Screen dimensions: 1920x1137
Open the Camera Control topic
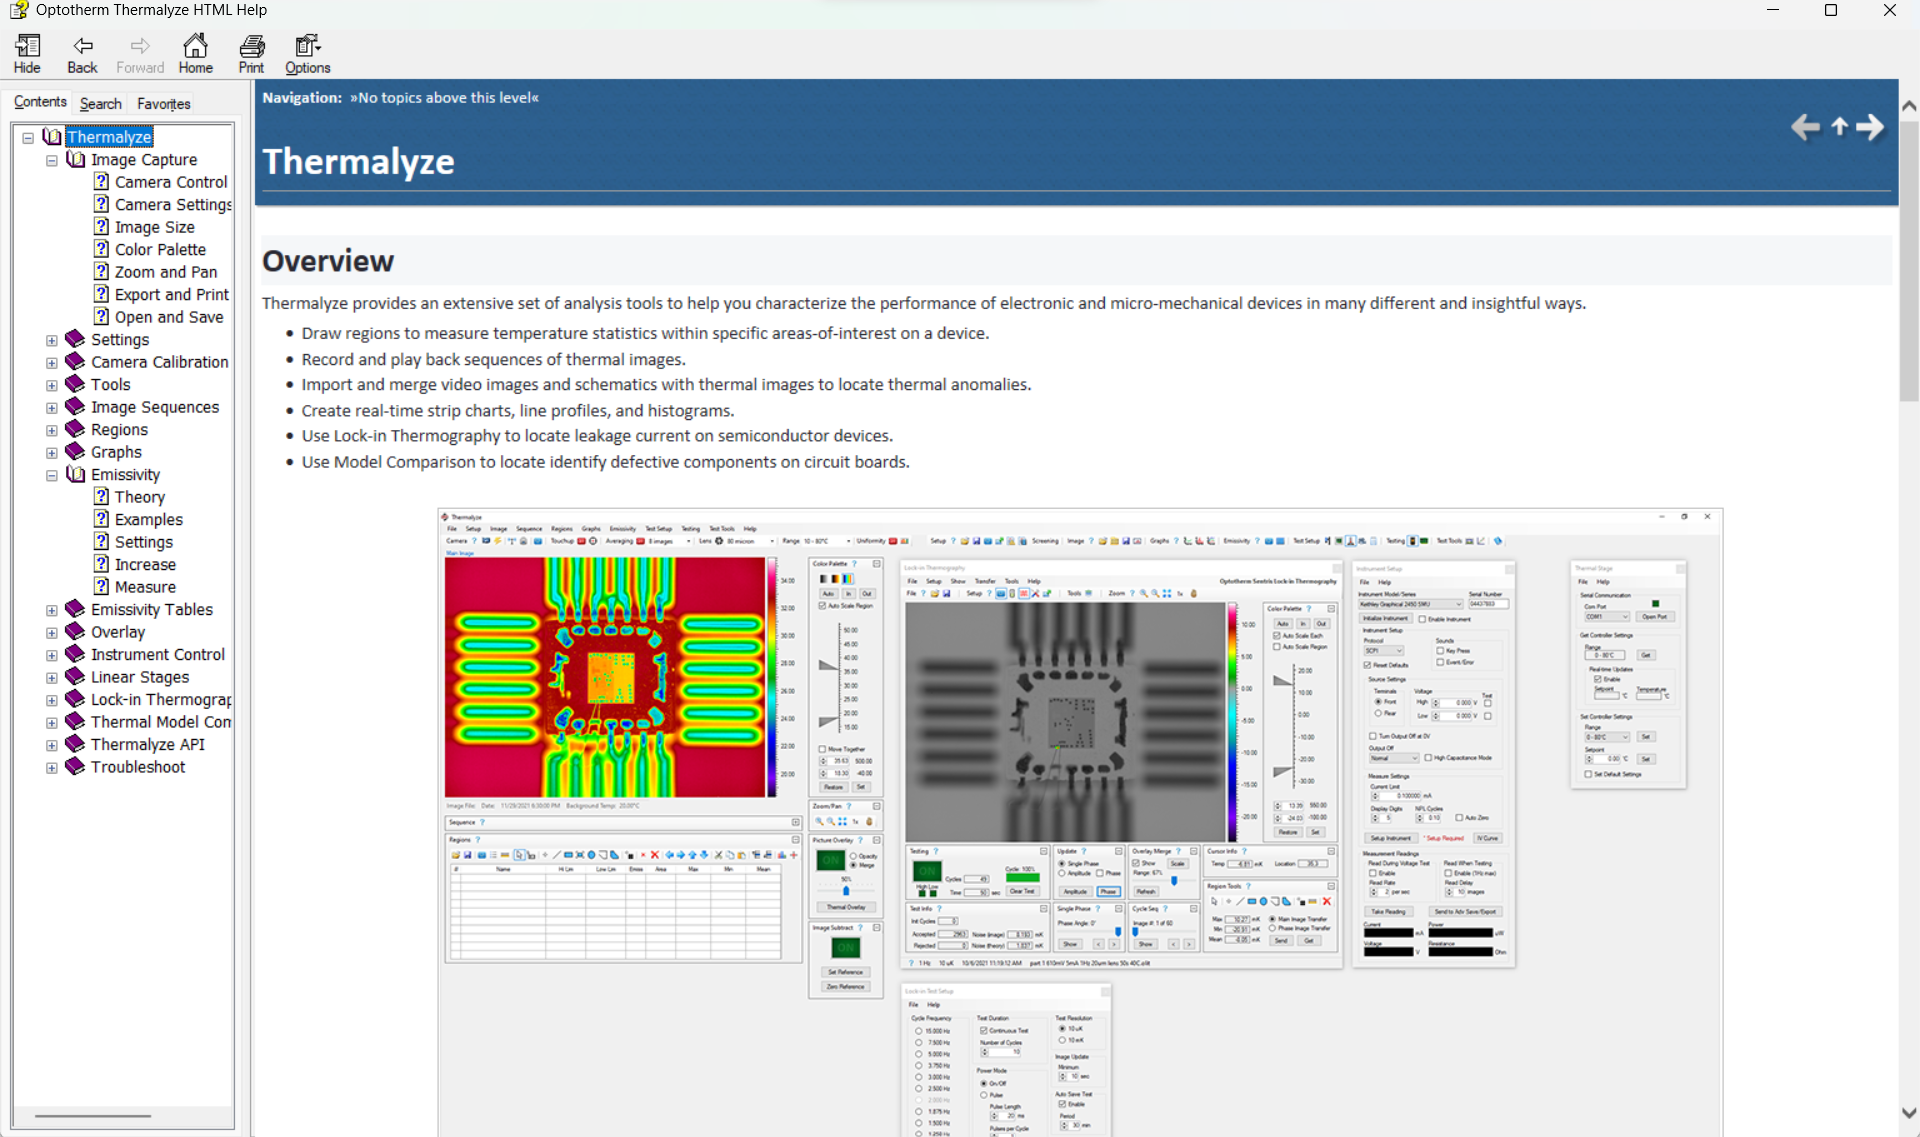click(x=171, y=182)
